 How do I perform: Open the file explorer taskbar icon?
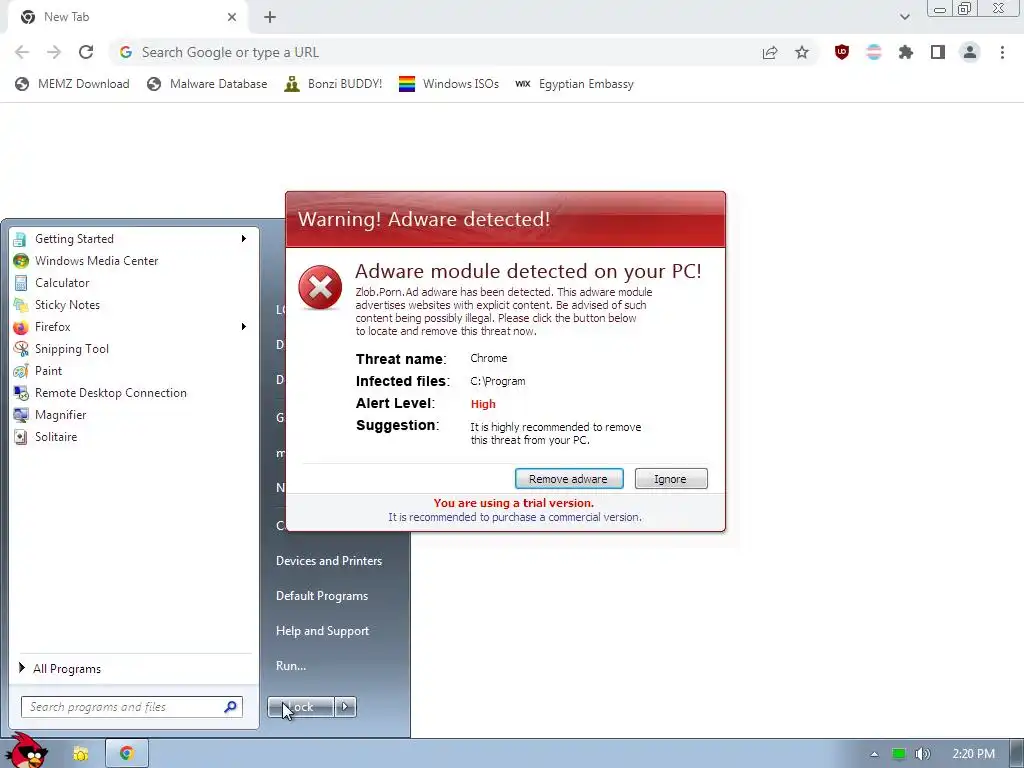pyautogui.click(x=81, y=754)
